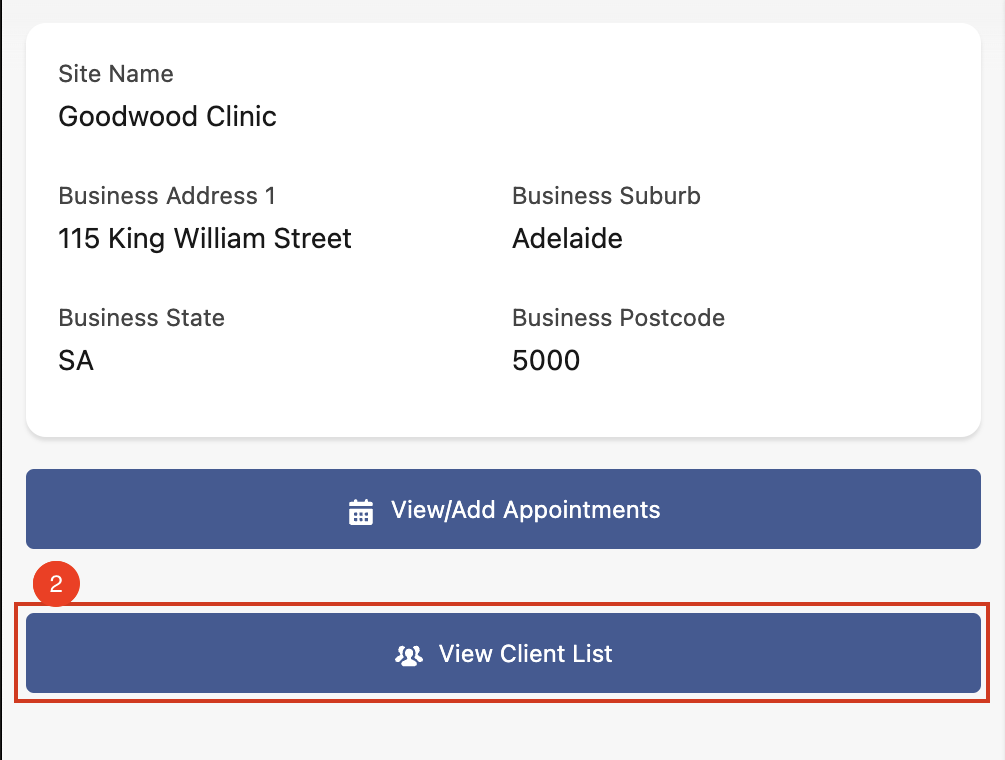
Task: Click the Goodwood Clinic site name value
Action: pyautogui.click(x=167, y=116)
